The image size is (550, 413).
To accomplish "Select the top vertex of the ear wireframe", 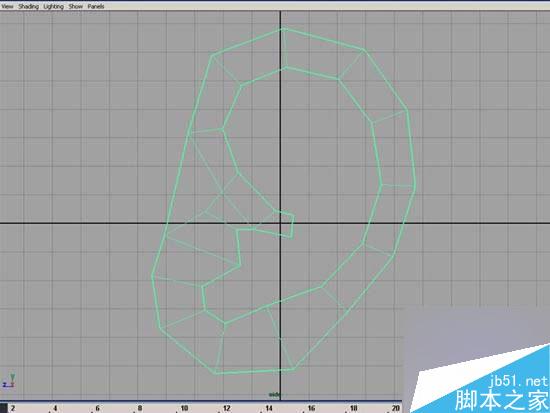I will [283, 28].
